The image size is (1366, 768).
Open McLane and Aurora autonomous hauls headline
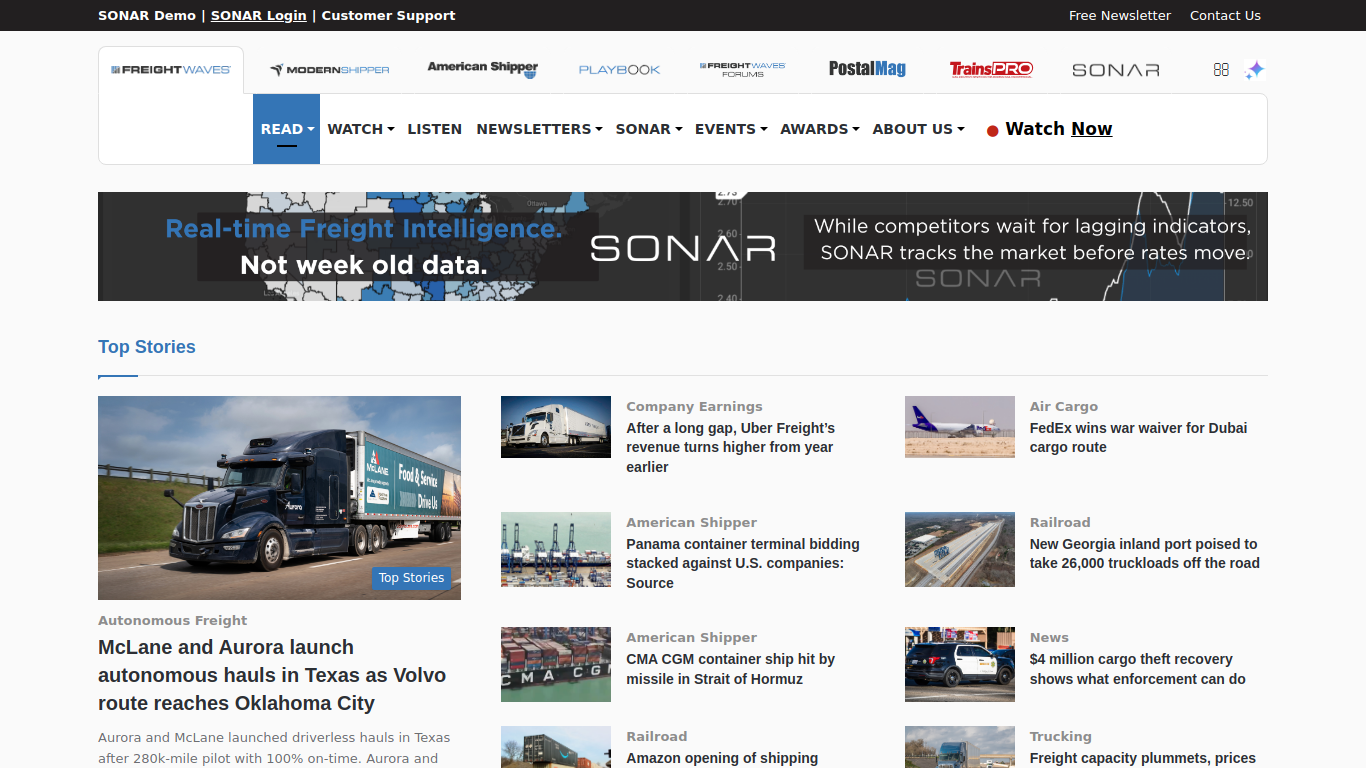tap(272, 675)
